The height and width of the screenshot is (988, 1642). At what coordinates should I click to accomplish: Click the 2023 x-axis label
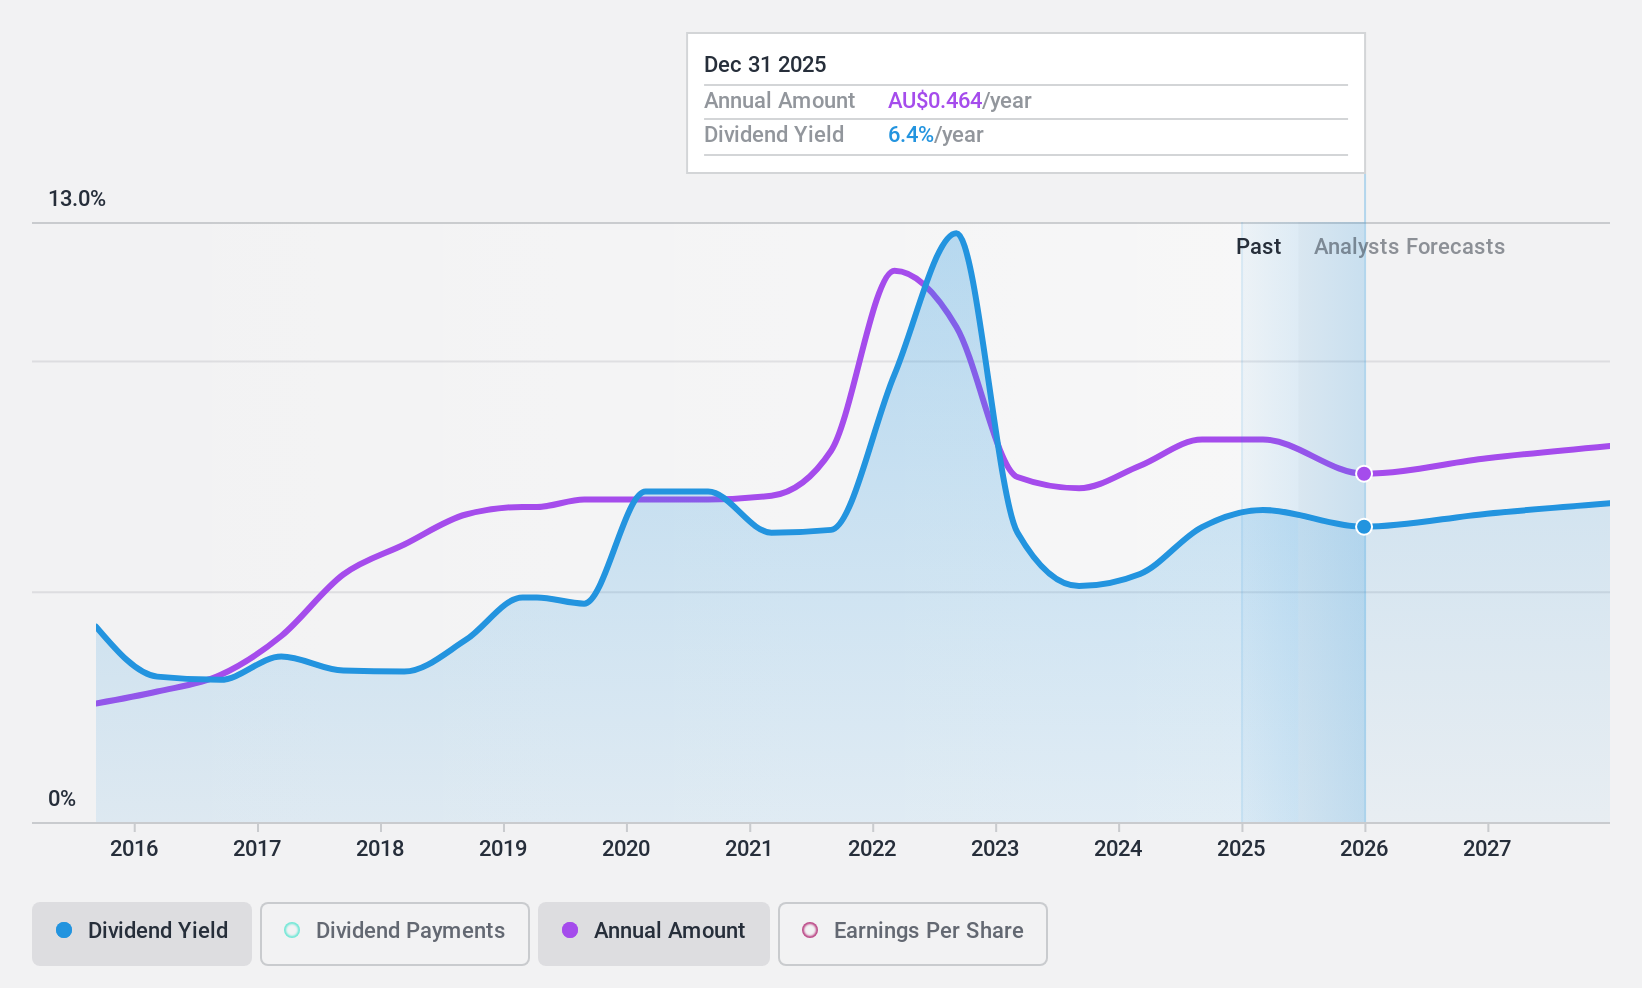coord(995,849)
